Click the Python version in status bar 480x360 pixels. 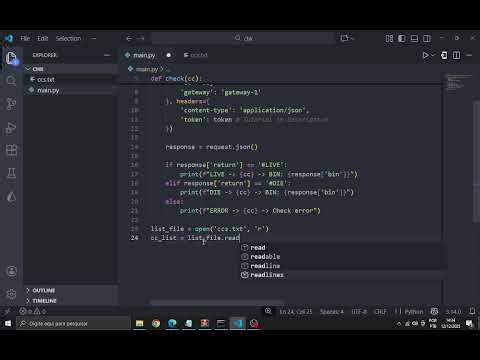(x=453, y=311)
